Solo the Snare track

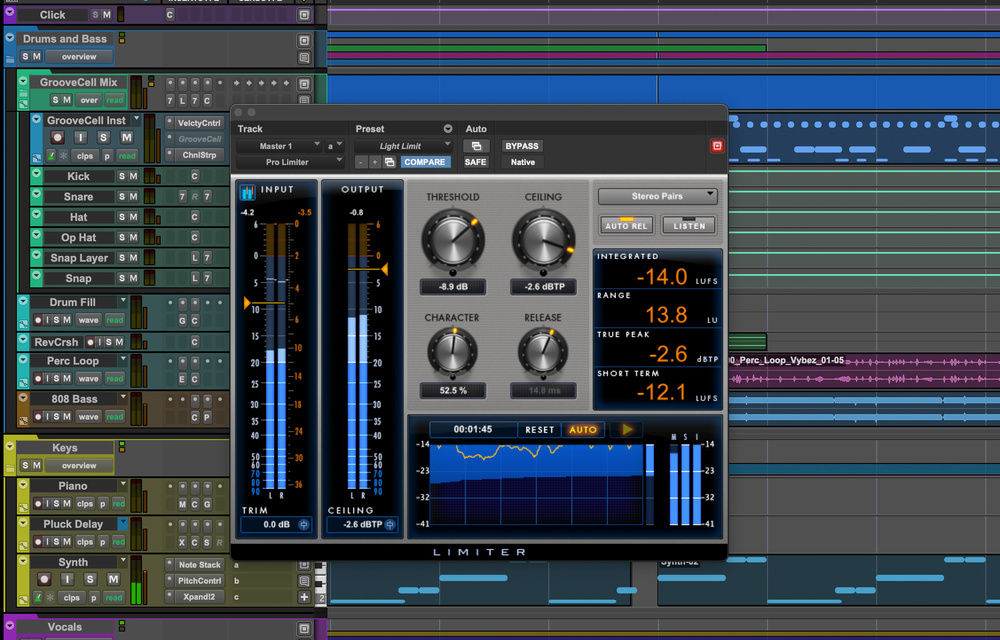[x=122, y=197]
